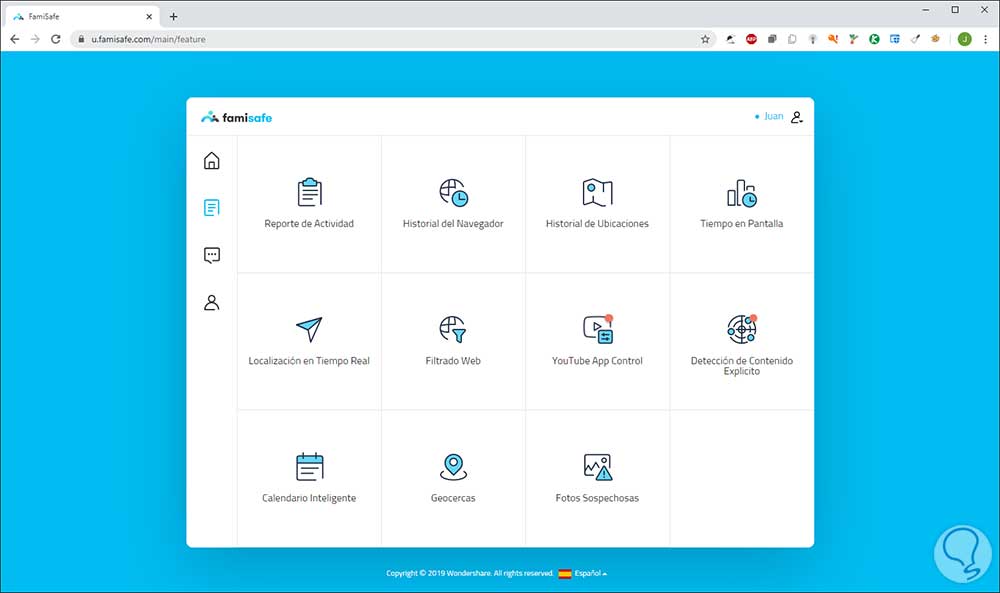Viewport: 1000px width, 593px height.
Task: Close the FamiSafe browser tab
Action: tap(149, 17)
